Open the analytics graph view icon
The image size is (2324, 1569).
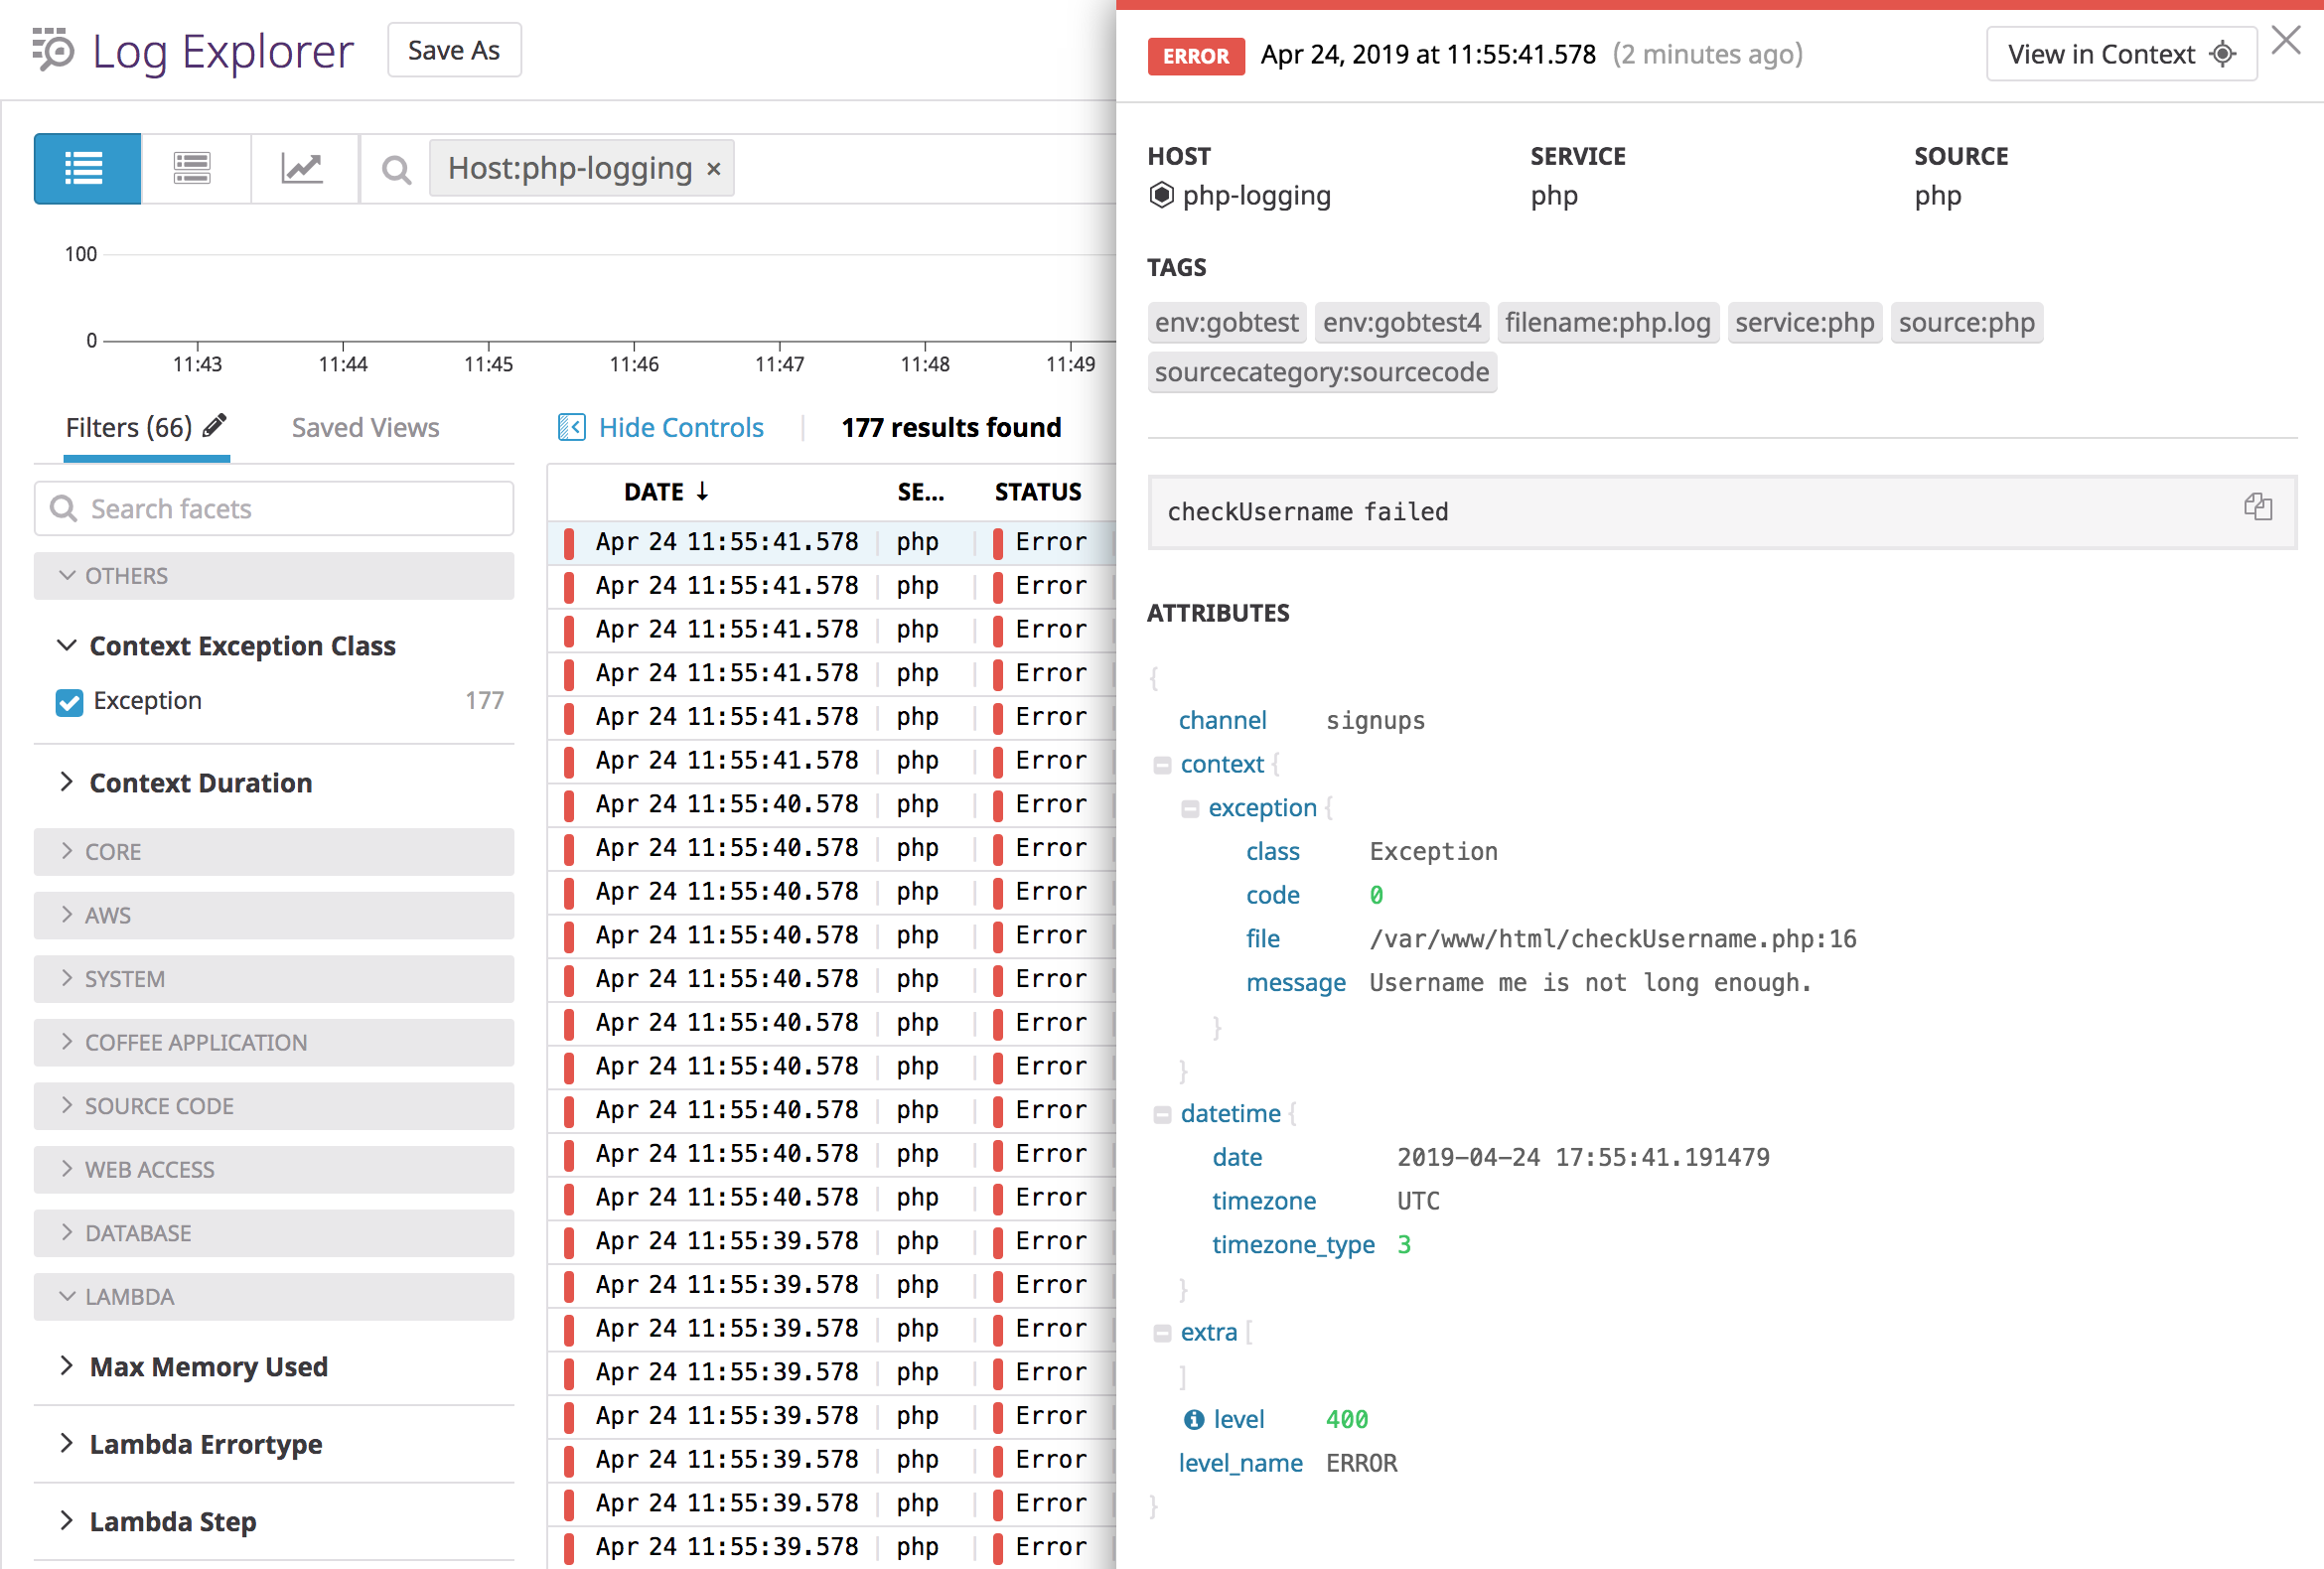point(303,168)
